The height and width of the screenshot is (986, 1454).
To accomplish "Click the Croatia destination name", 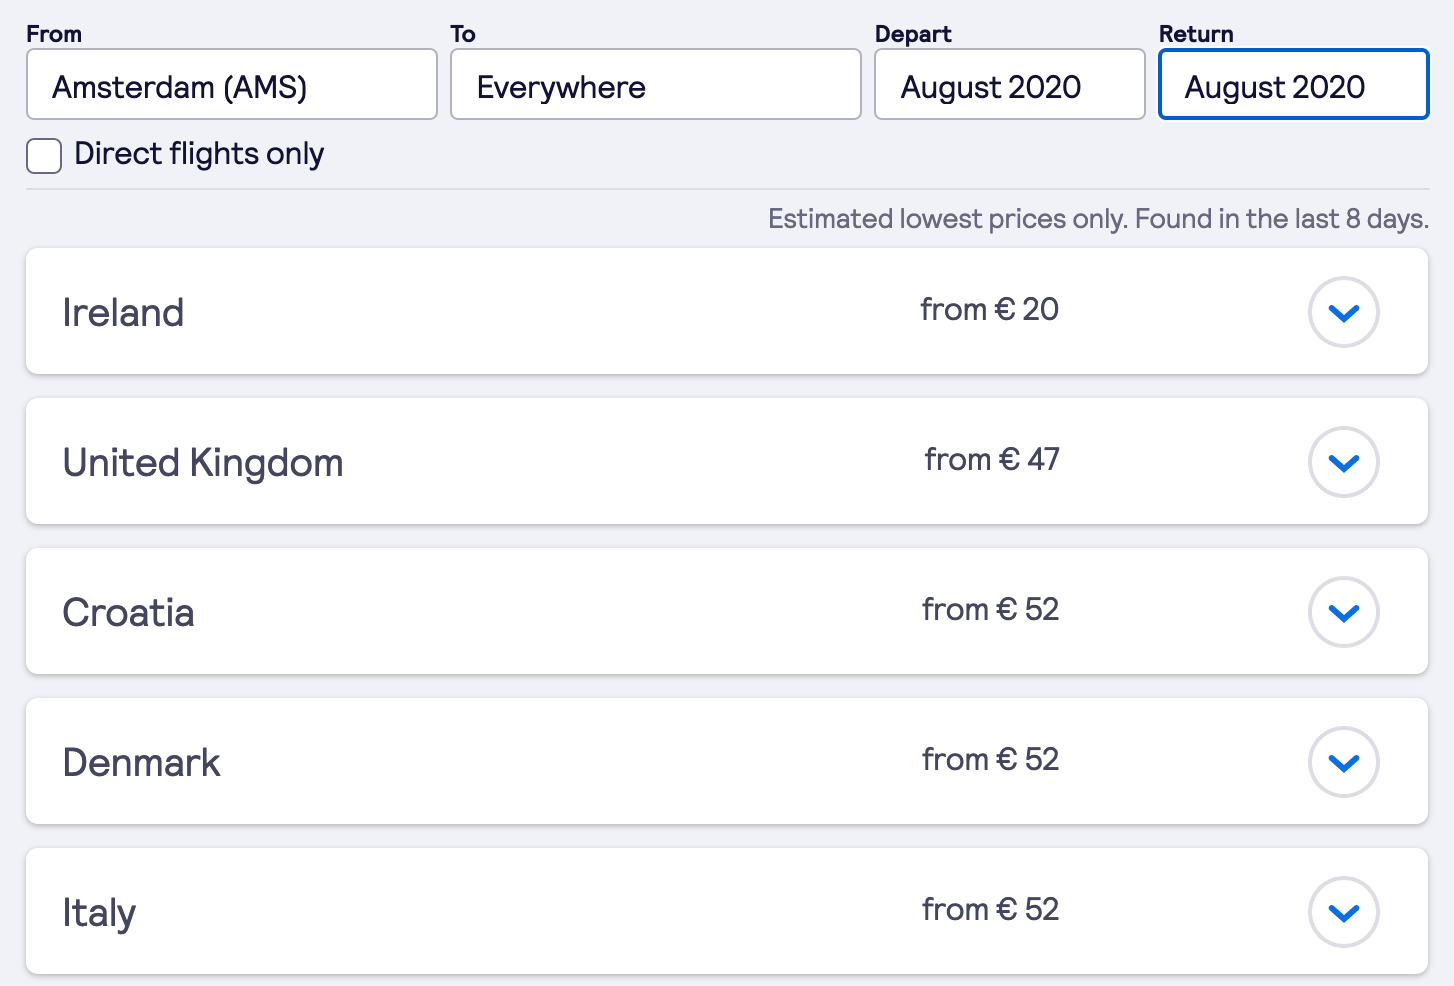I will (128, 613).
